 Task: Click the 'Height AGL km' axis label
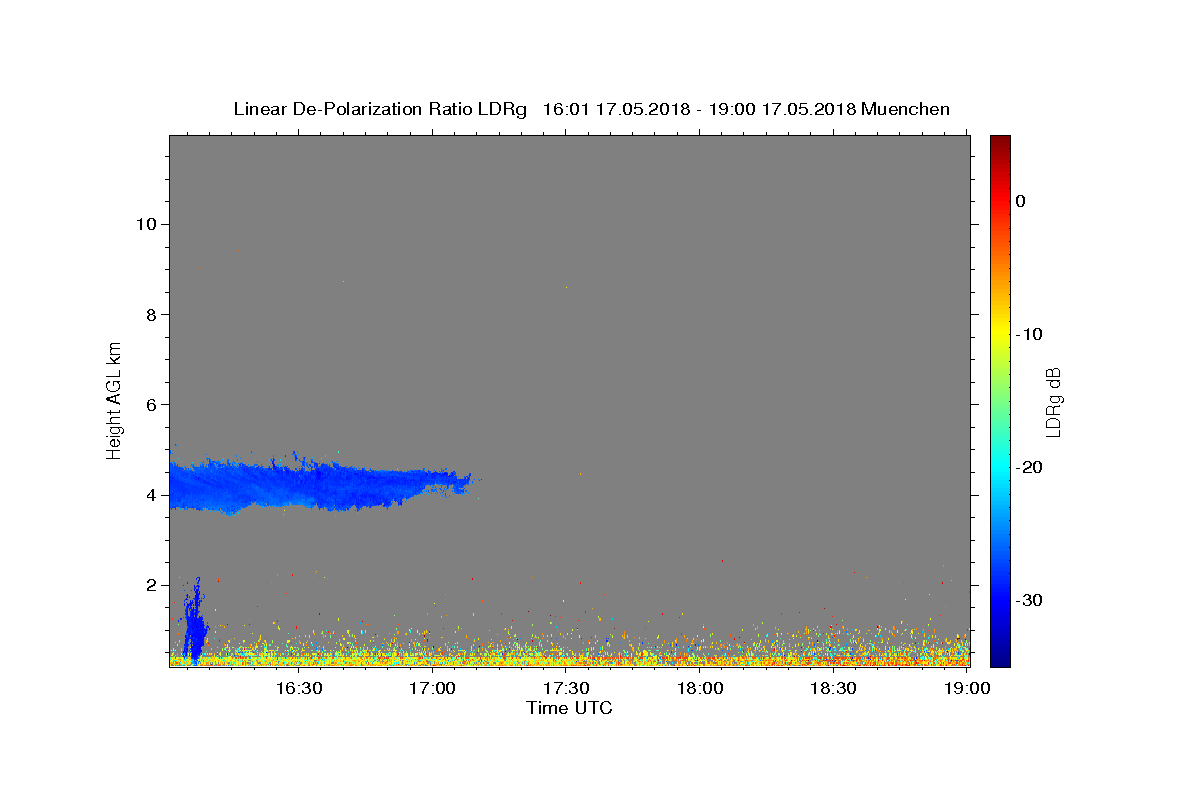click(x=115, y=400)
